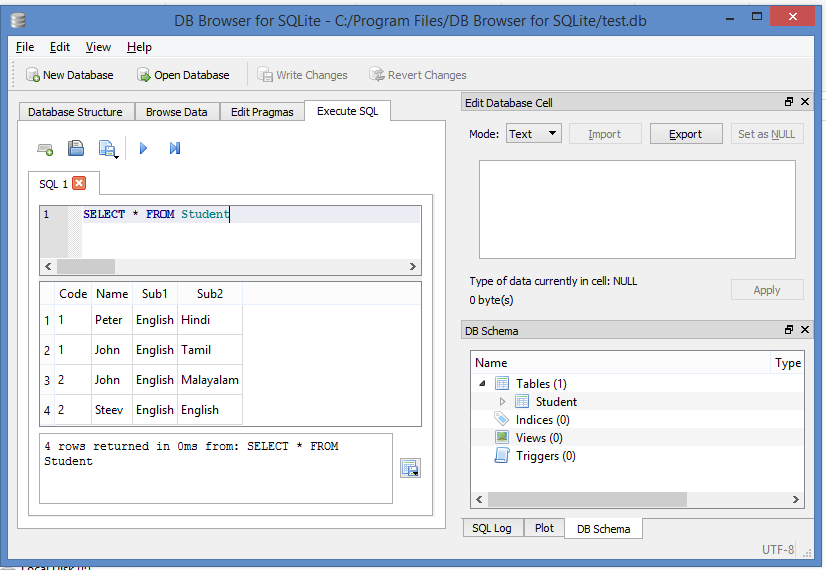Select the Steev cell

point(112,410)
